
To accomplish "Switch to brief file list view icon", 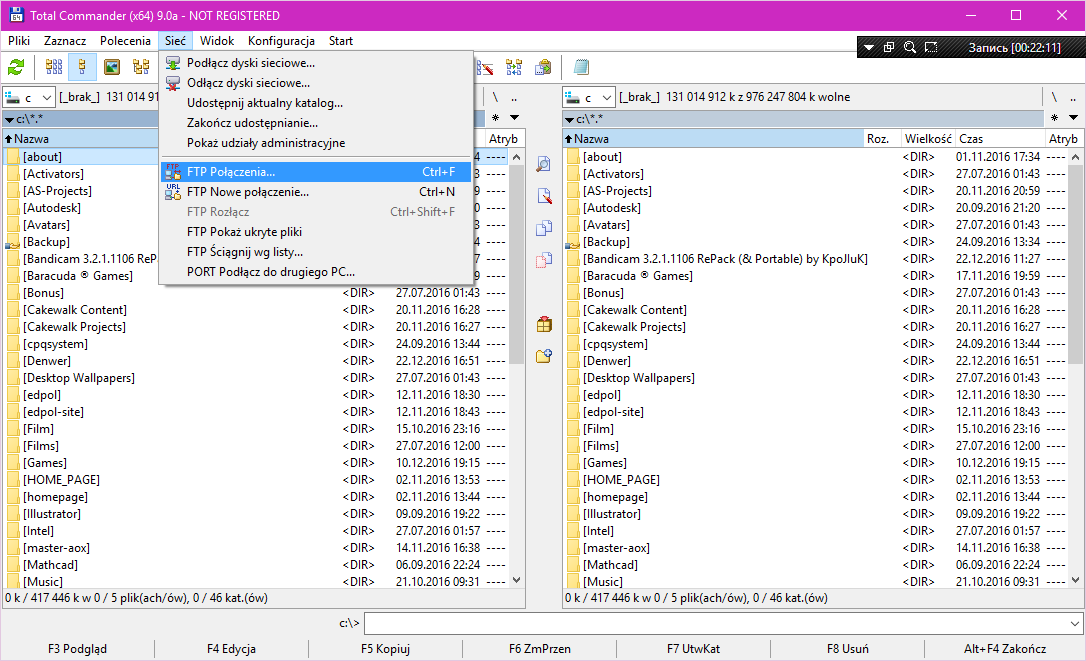I will (54, 67).
